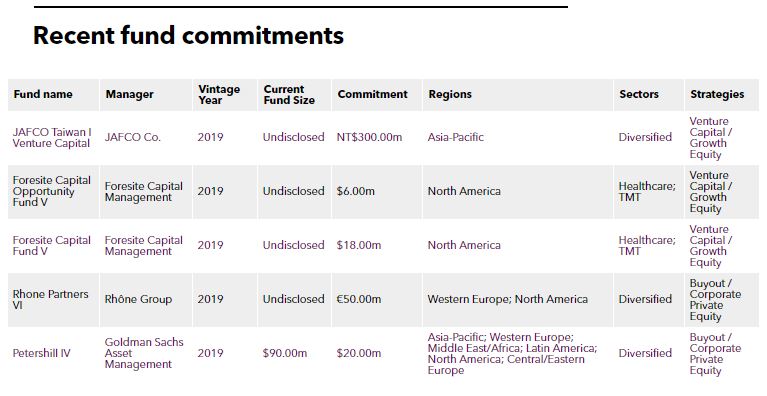Click the $90.00m current fund size

point(285,353)
